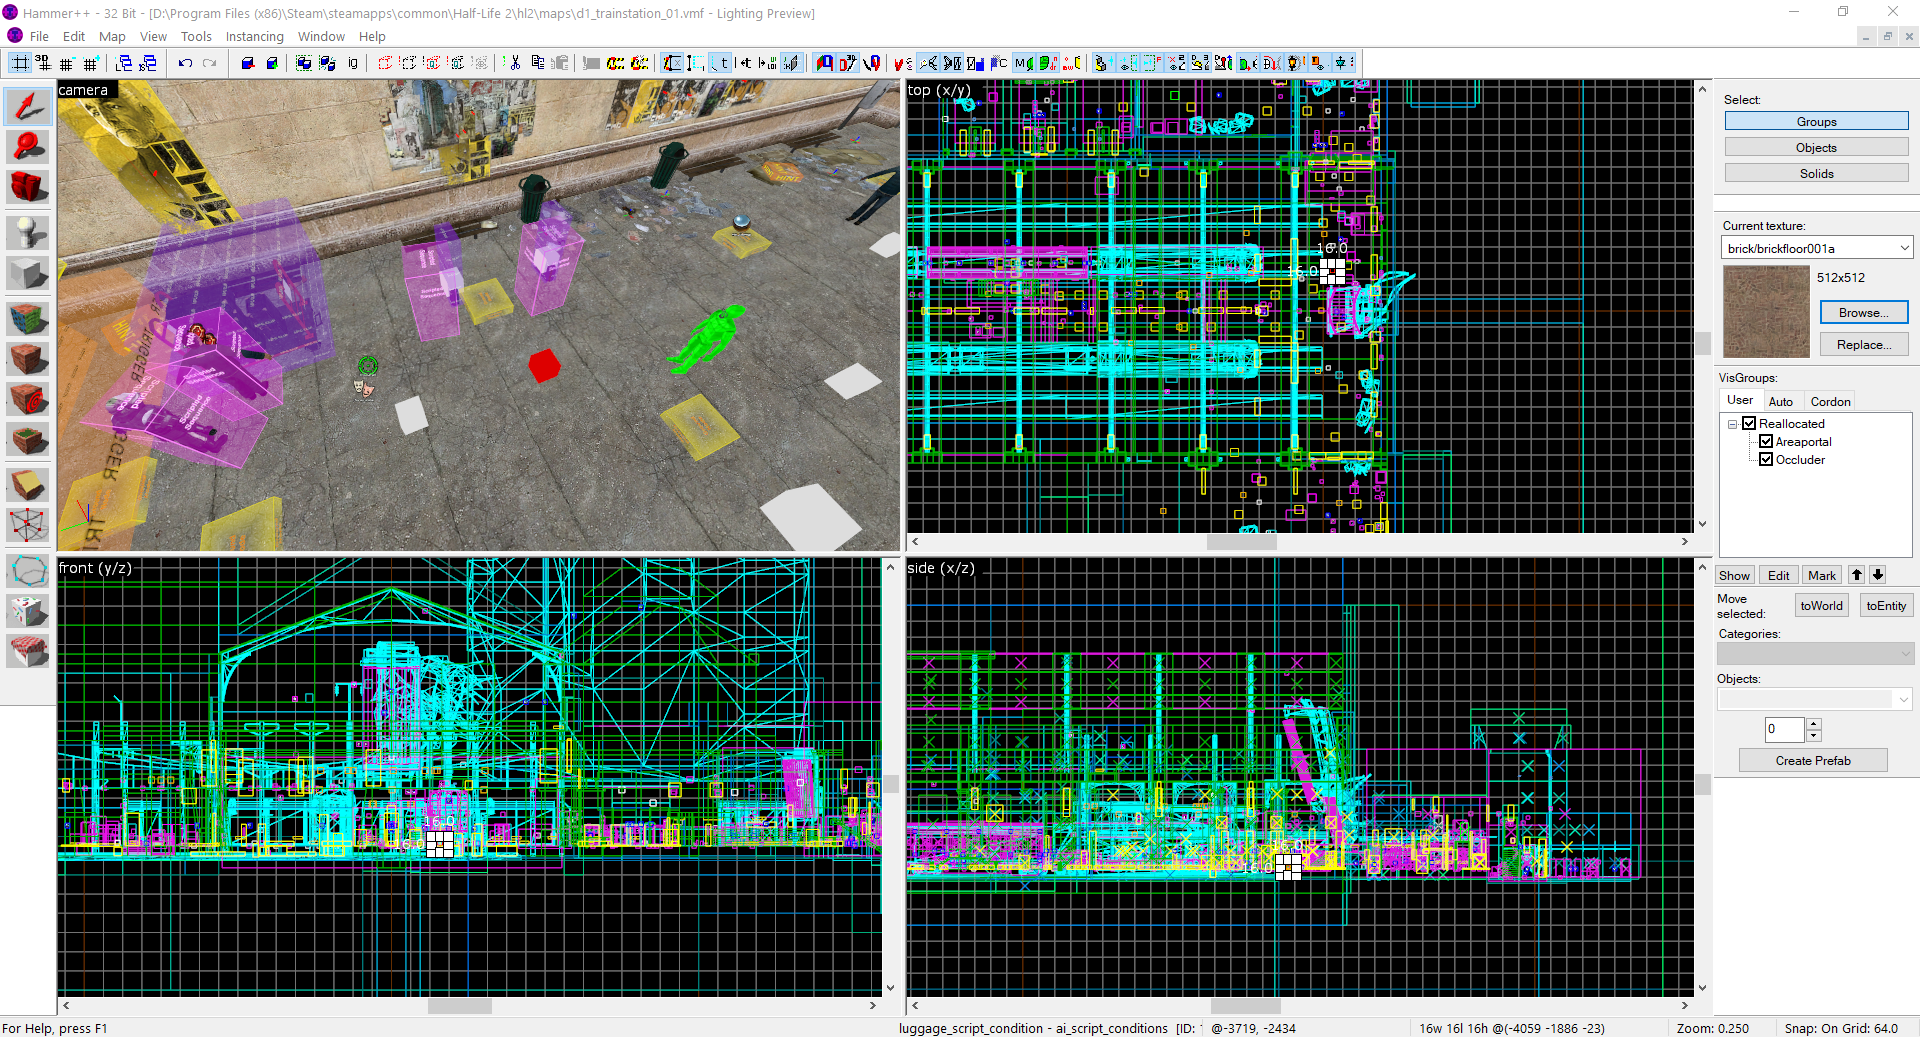Click the Group selection icon
Viewport: 1920px width, 1037px height.
click(304, 63)
